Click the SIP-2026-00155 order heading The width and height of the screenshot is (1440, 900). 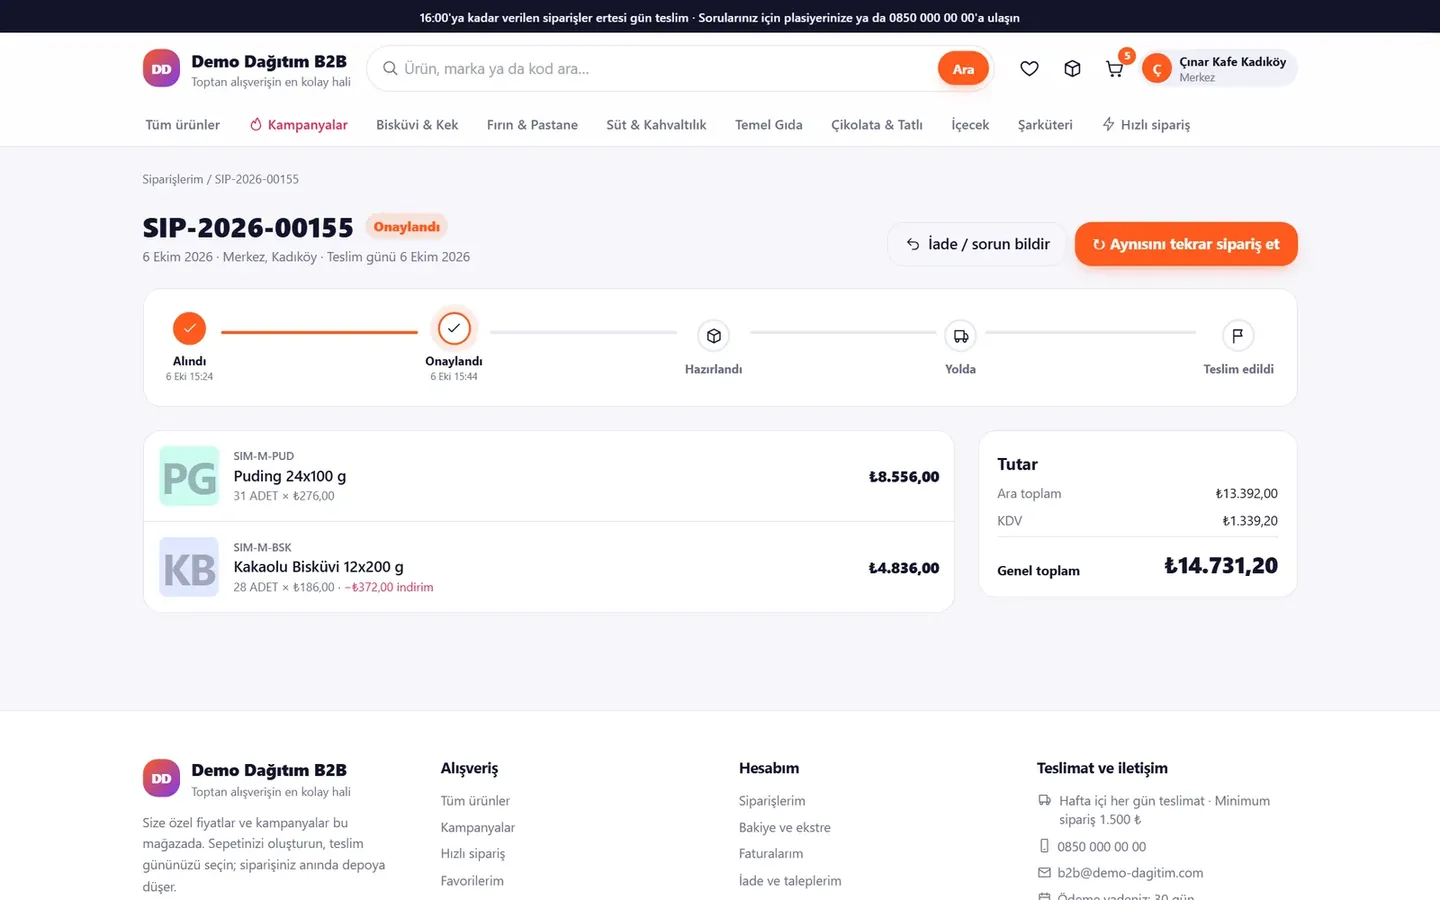[248, 228]
